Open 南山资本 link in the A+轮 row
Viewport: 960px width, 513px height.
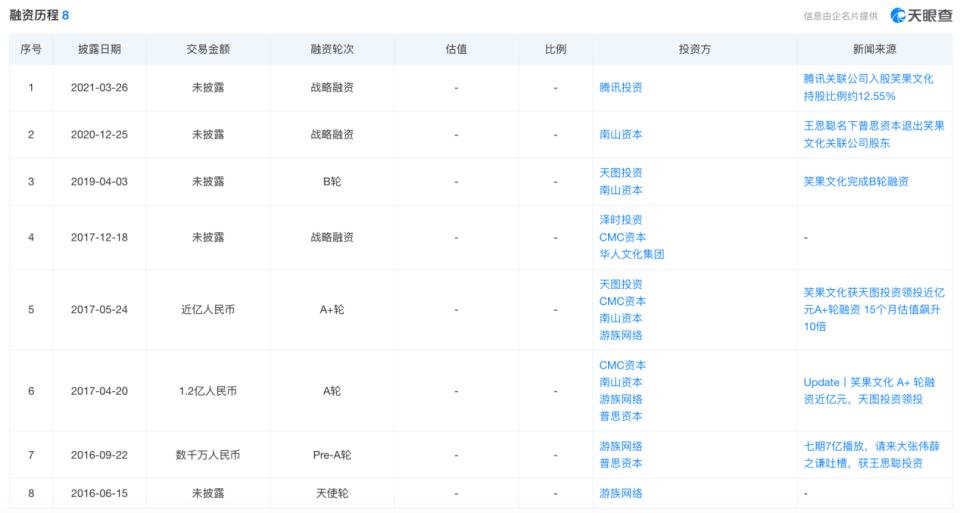(x=620, y=318)
